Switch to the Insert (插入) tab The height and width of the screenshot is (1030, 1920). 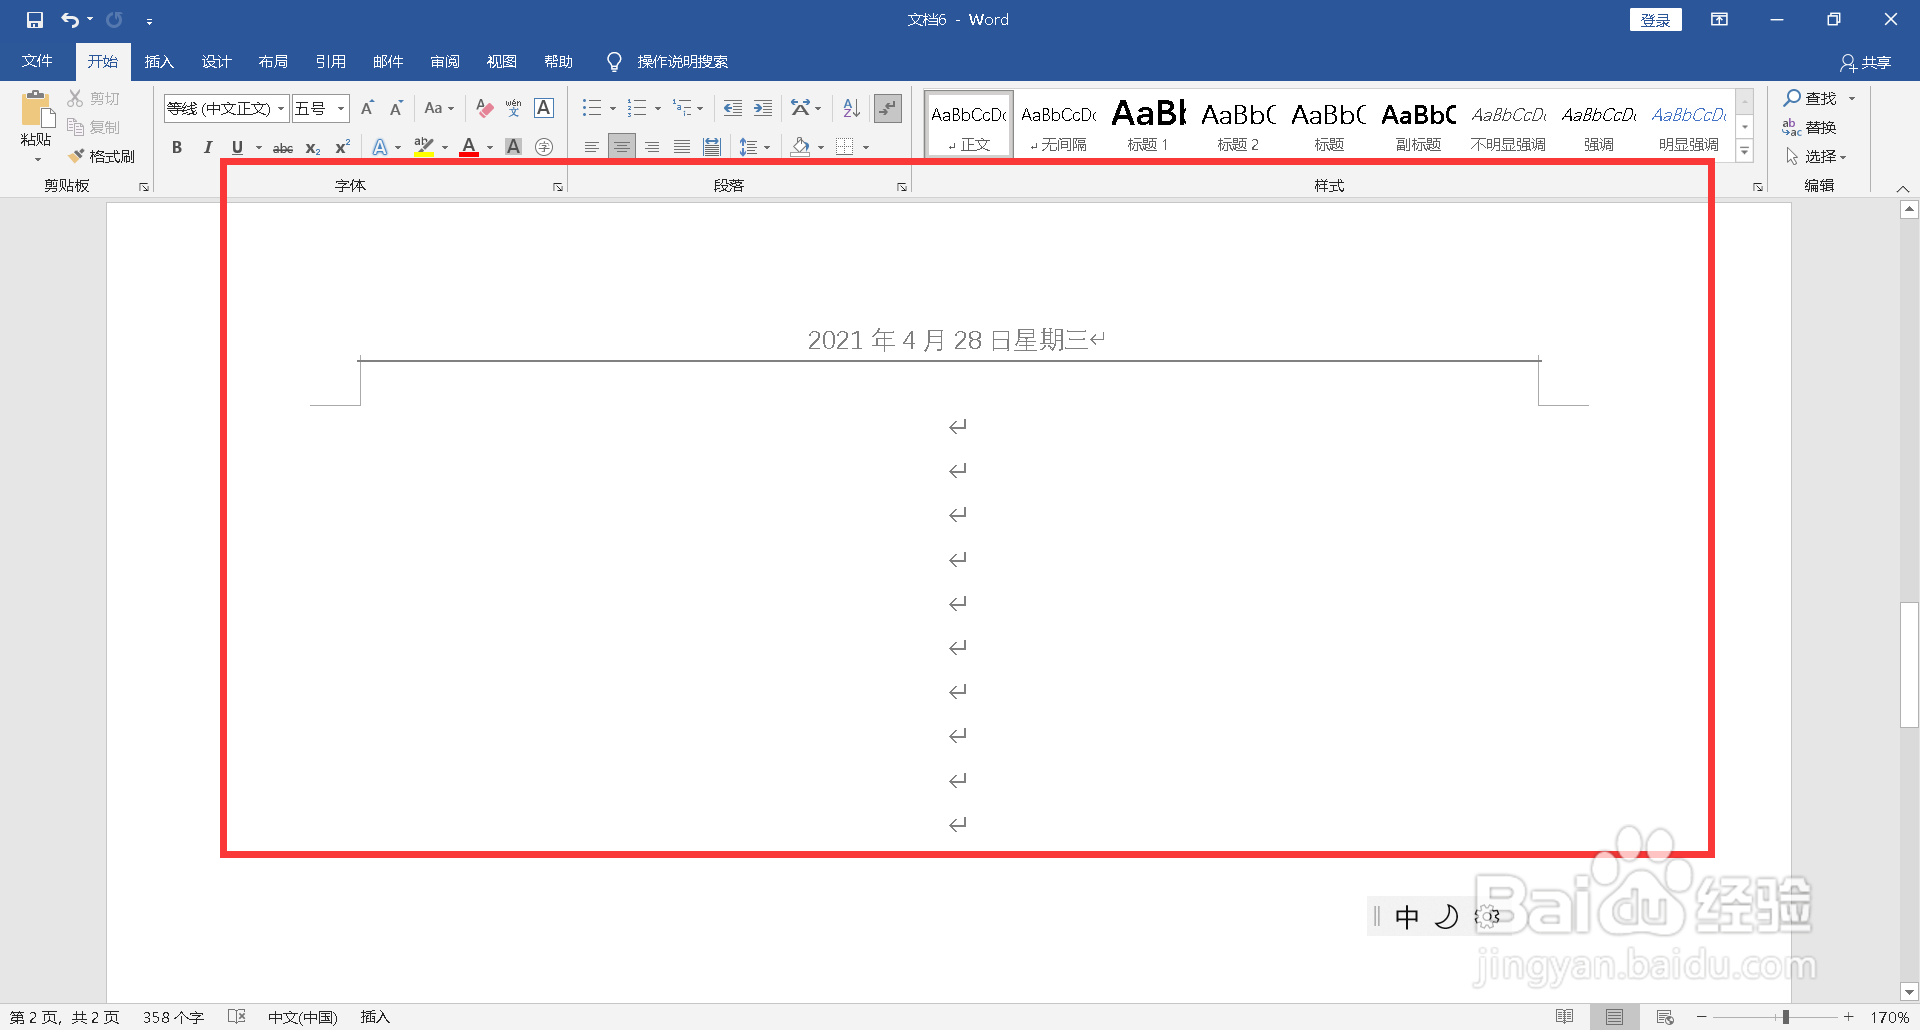pyautogui.click(x=159, y=61)
